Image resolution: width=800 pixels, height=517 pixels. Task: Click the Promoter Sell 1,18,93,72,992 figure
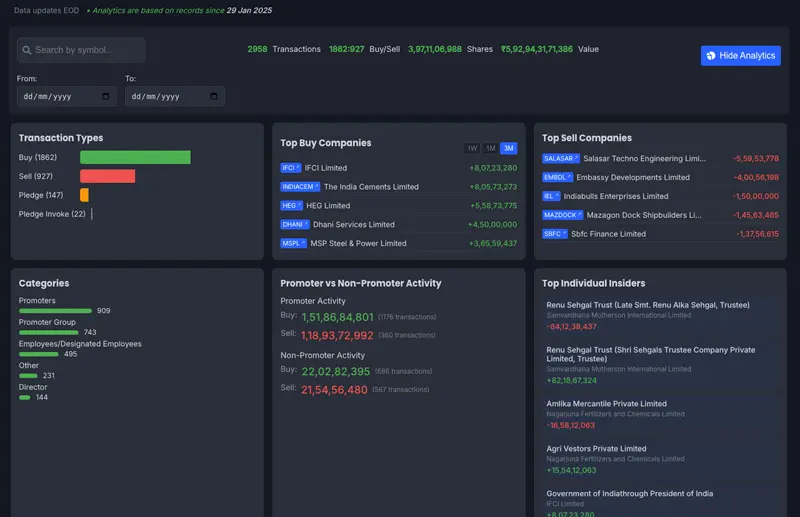(337, 336)
